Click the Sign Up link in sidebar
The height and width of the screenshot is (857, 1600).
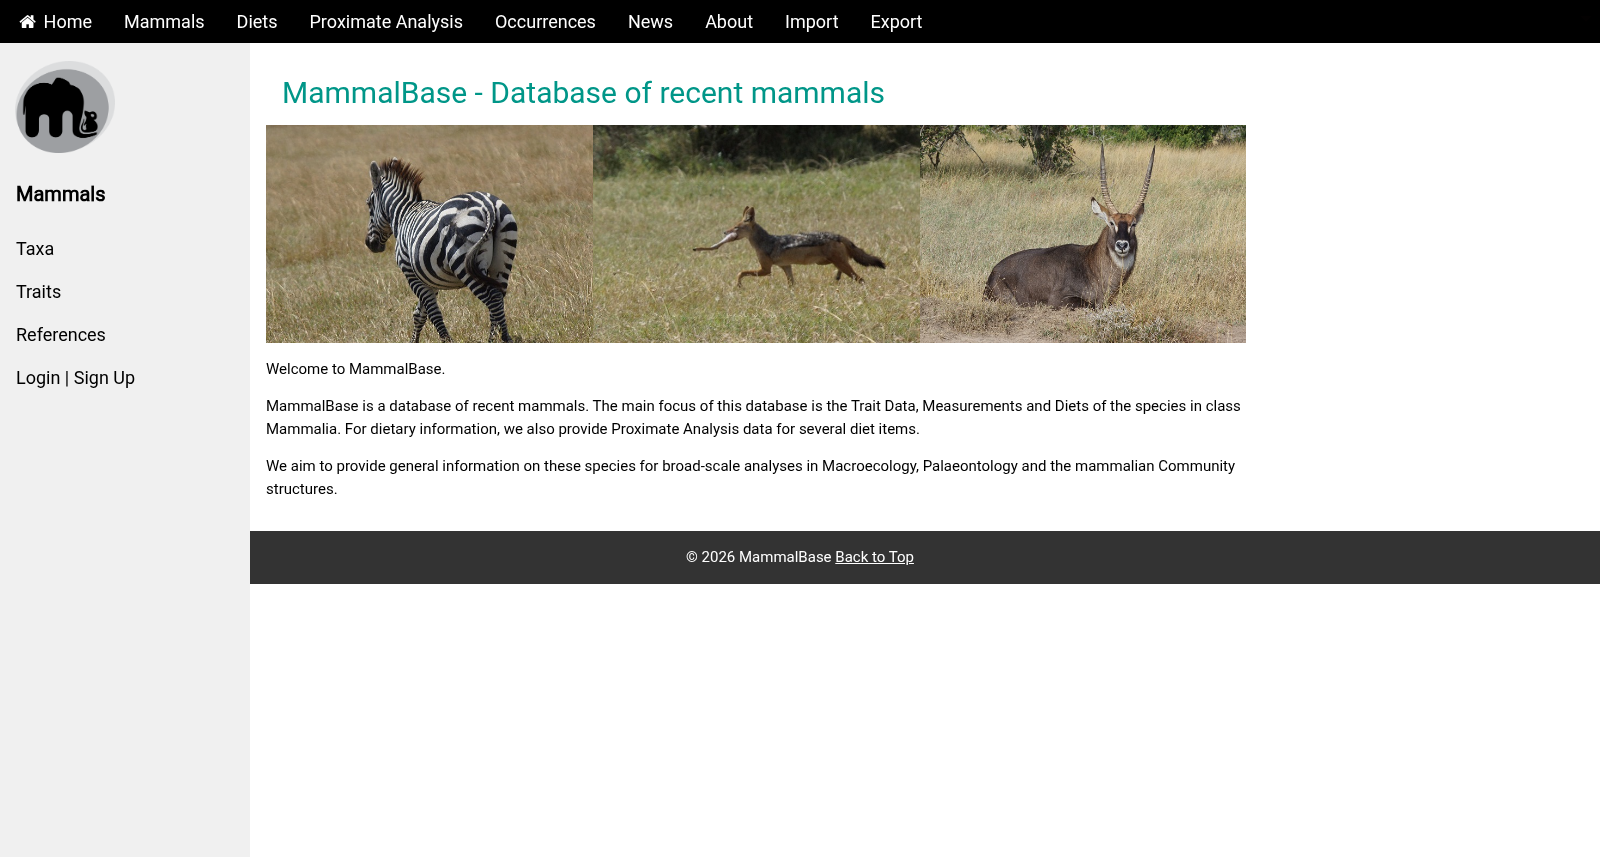(104, 378)
